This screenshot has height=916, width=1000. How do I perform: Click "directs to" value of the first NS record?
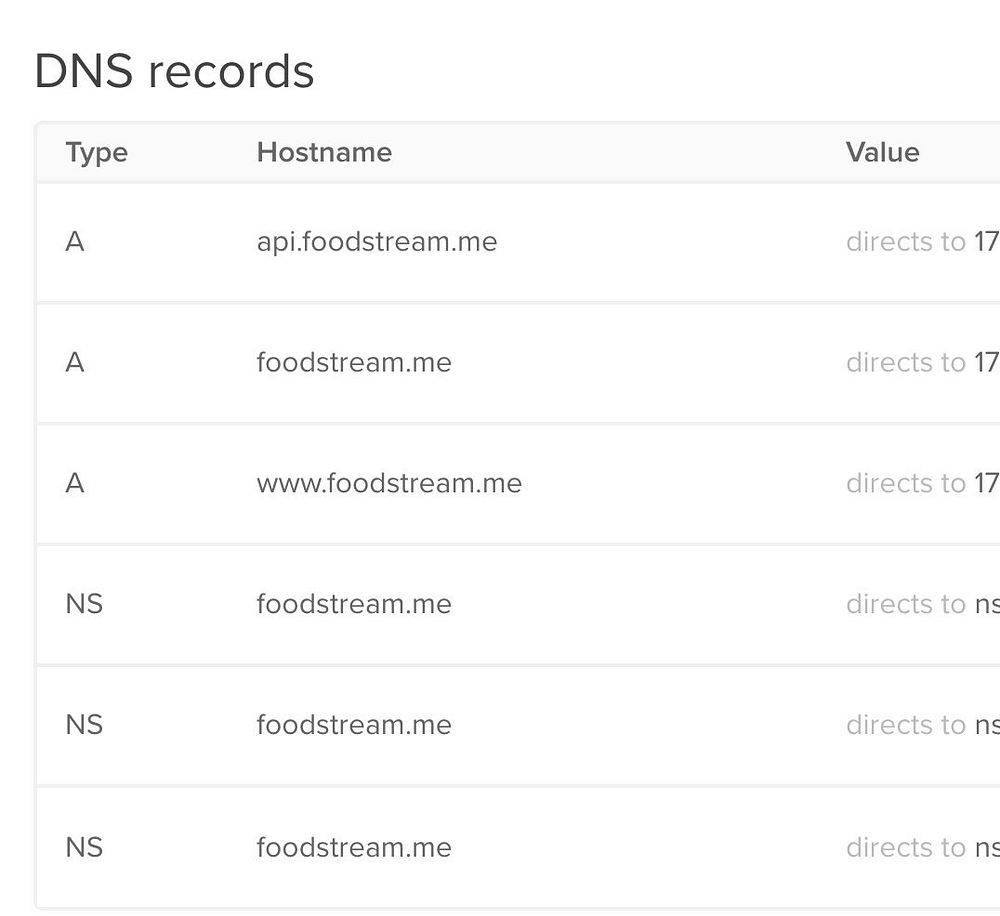click(x=920, y=604)
